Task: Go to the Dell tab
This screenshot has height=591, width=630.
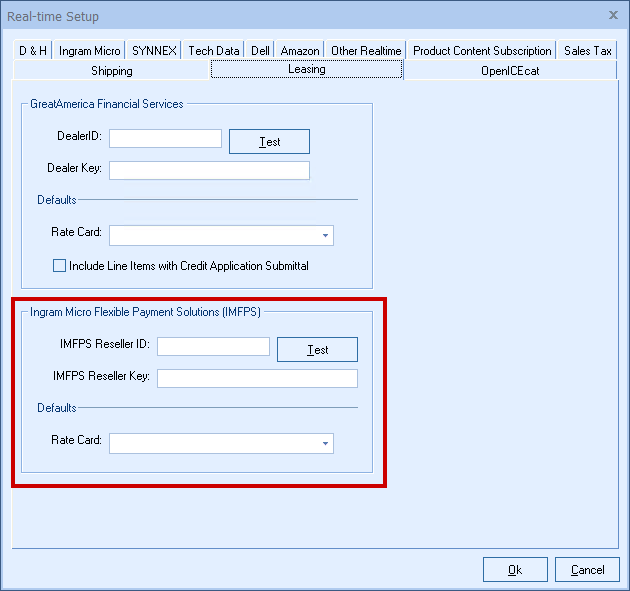Action: point(260,51)
